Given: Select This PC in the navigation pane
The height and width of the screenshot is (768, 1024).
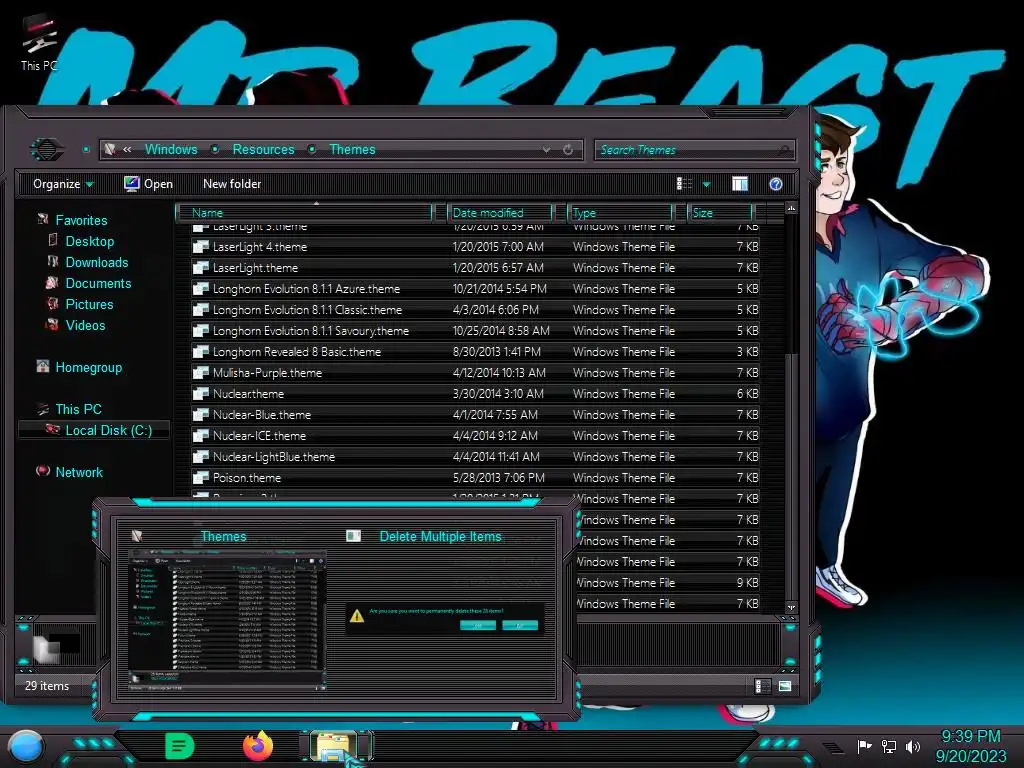Looking at the screenshot, I should (78, 409).
